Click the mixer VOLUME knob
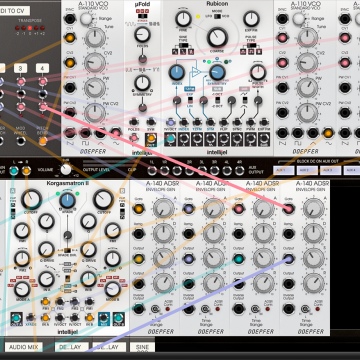This screenshot has width=360, height=360. click(66, 170)
